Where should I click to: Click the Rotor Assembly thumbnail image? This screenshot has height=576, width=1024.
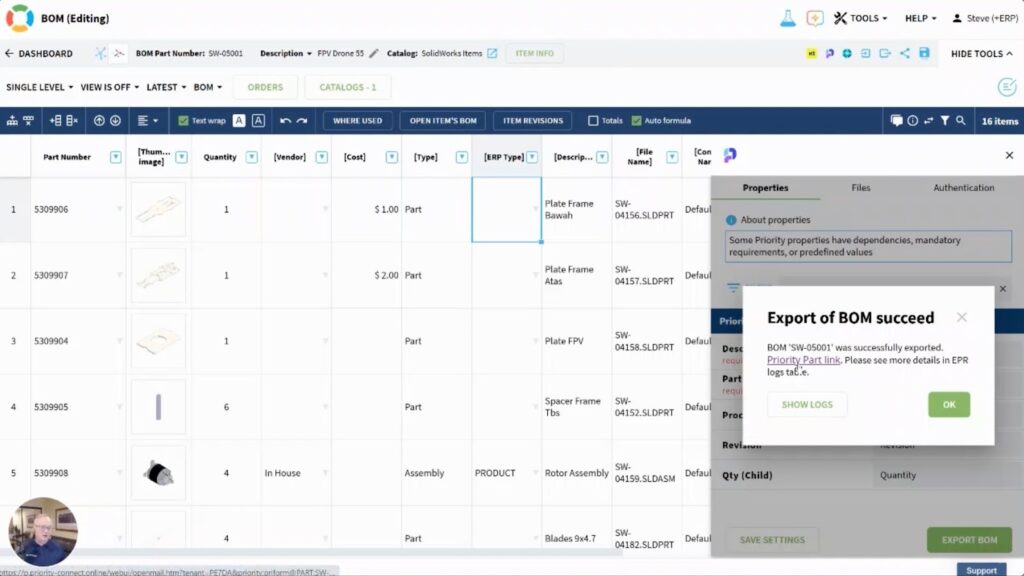[x=158, y=473]
